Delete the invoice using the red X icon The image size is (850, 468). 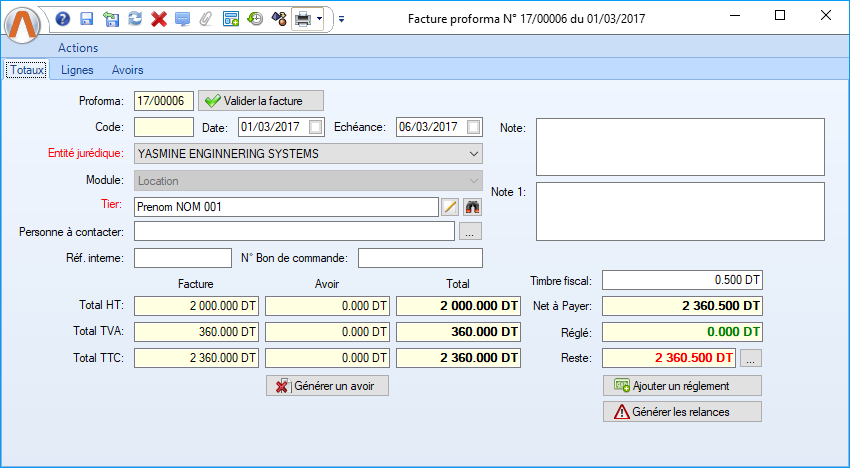[158, 19]
